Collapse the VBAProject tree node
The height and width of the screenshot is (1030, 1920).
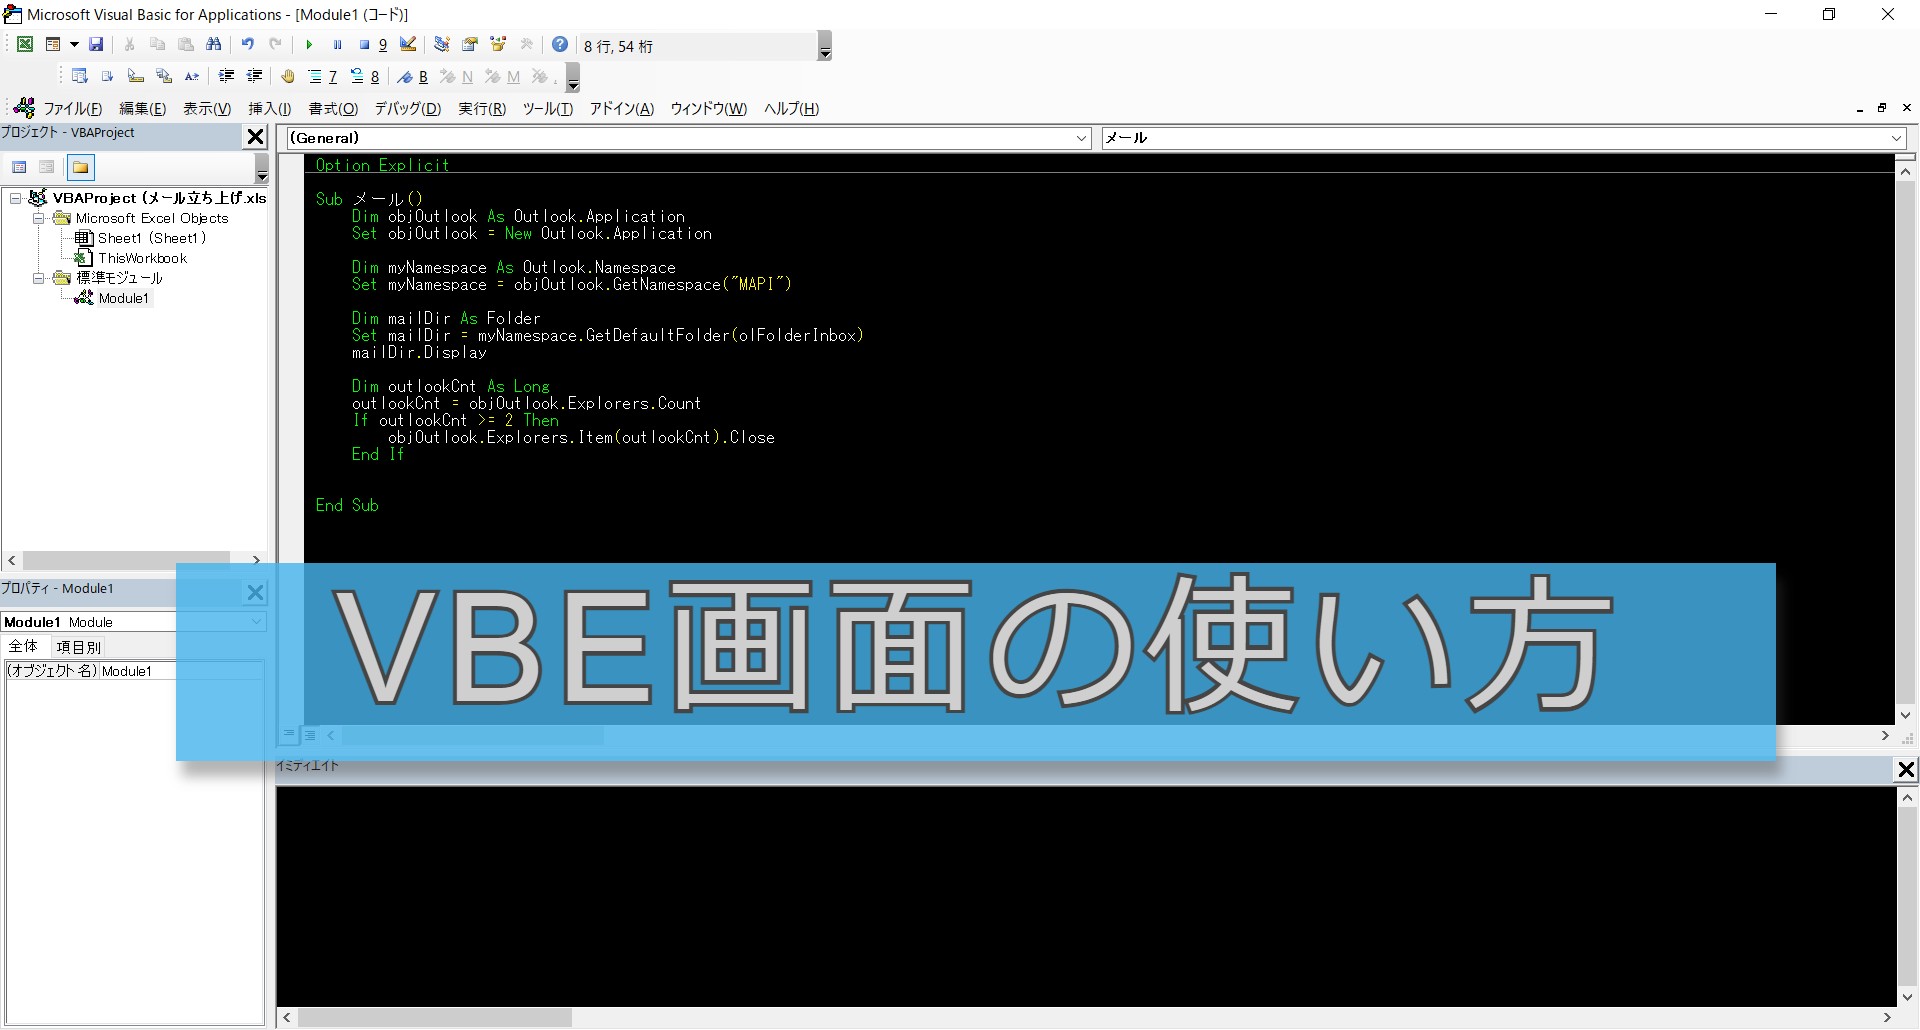pos(16,198)
